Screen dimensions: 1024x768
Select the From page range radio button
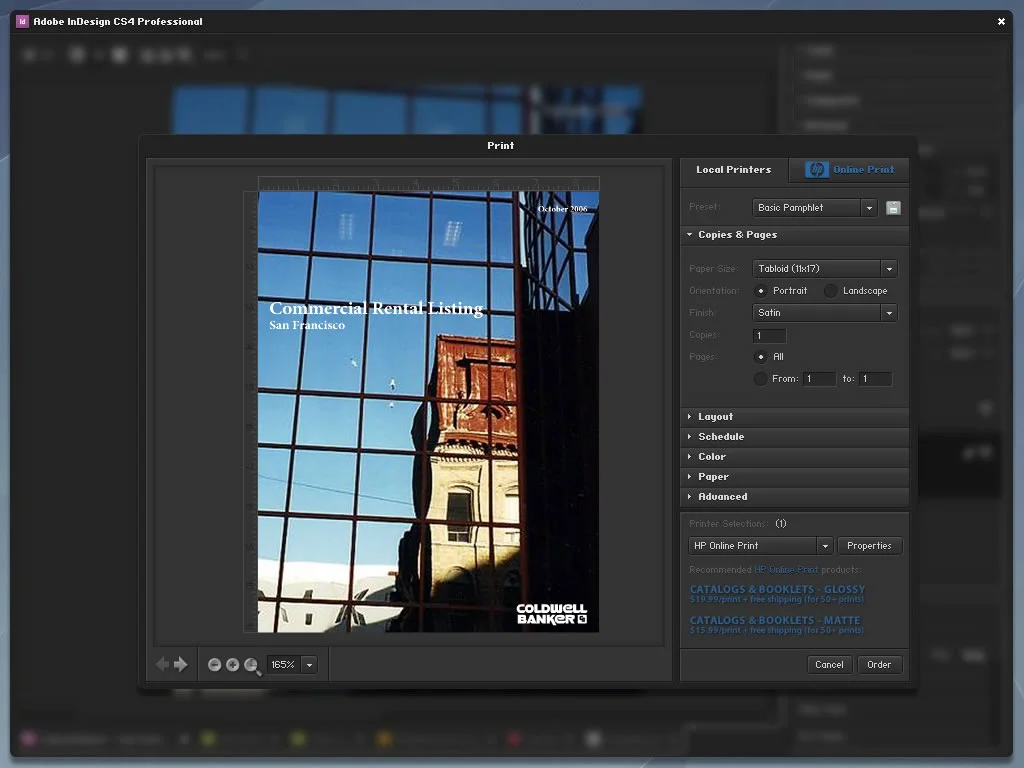pyautogui.click(x=761, y=379)
